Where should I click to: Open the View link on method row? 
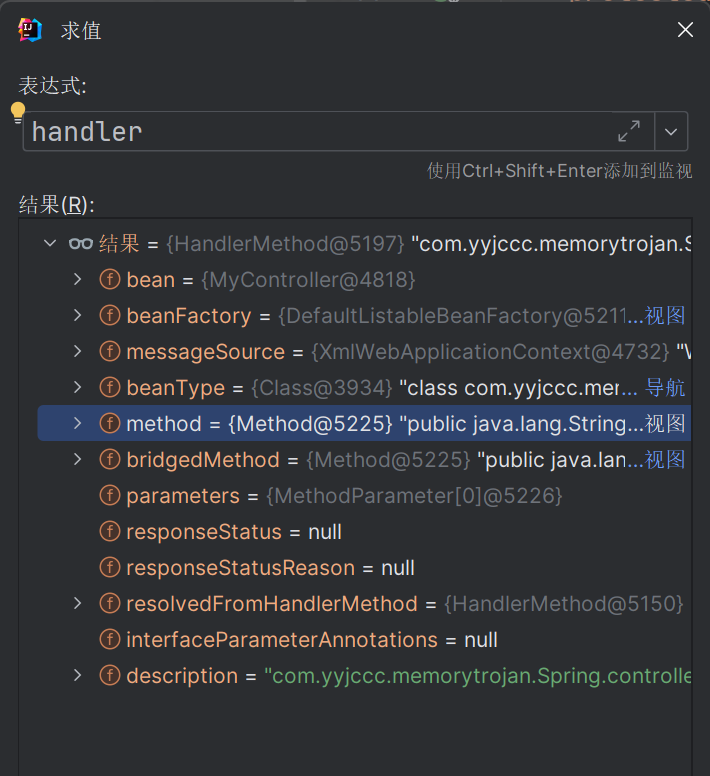coord(665,424)
